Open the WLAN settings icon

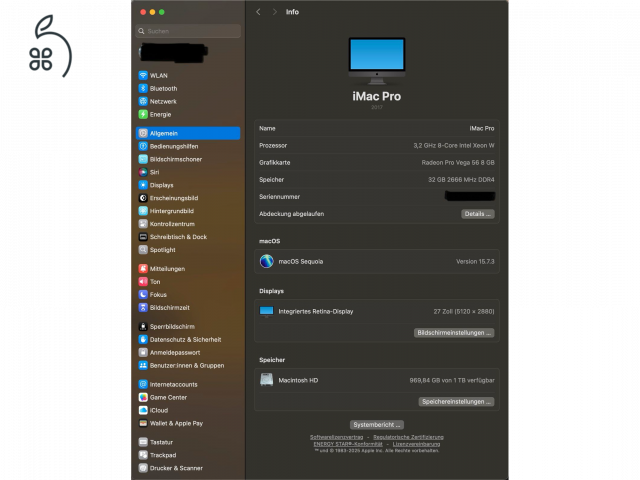143,76
